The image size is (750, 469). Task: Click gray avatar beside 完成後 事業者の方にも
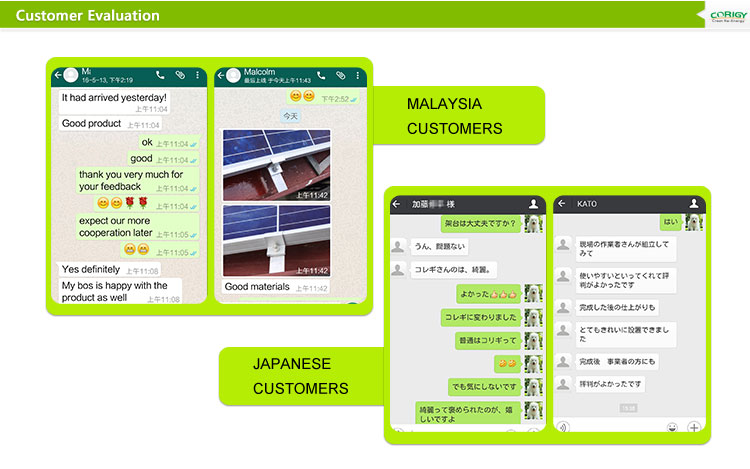tap(563, 361)
